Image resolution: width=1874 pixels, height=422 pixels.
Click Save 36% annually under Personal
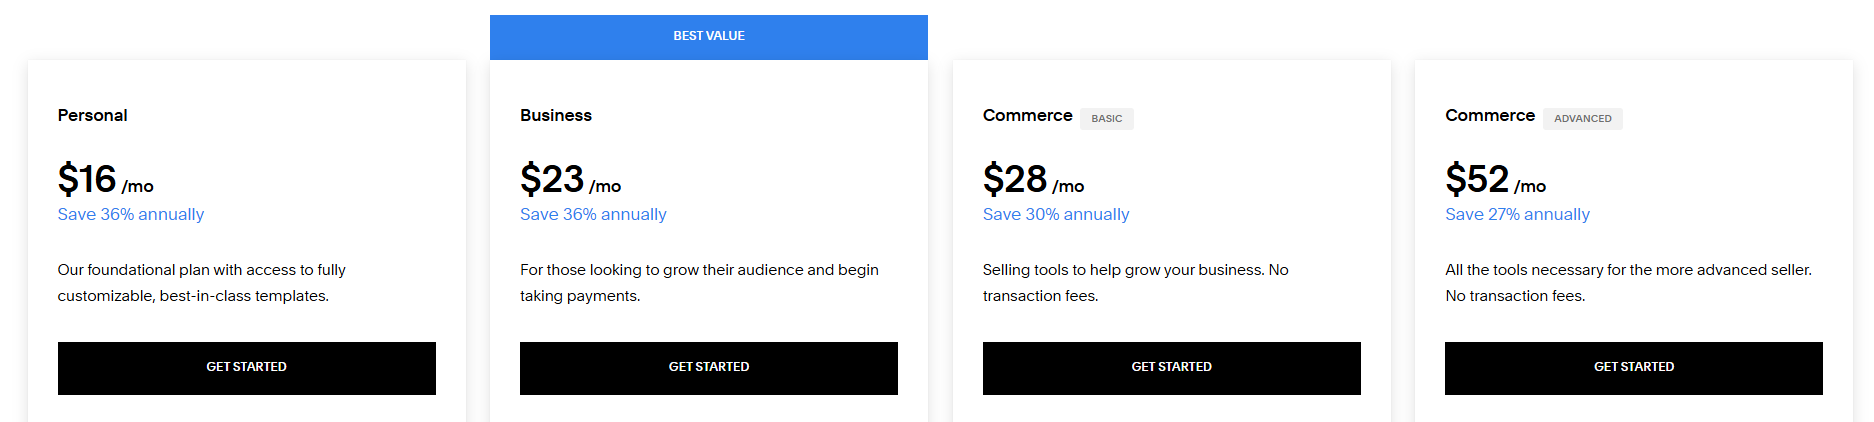tap(130, 214)
